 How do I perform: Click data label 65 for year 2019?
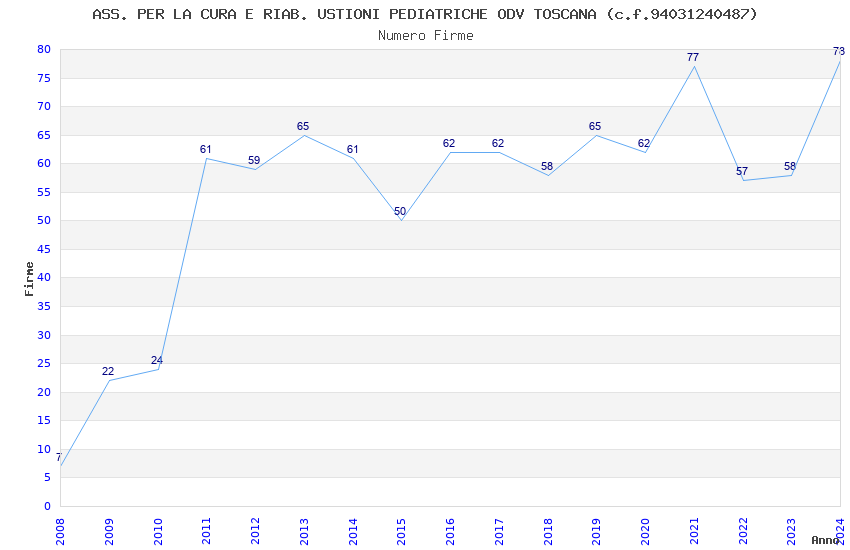point(595,126)
